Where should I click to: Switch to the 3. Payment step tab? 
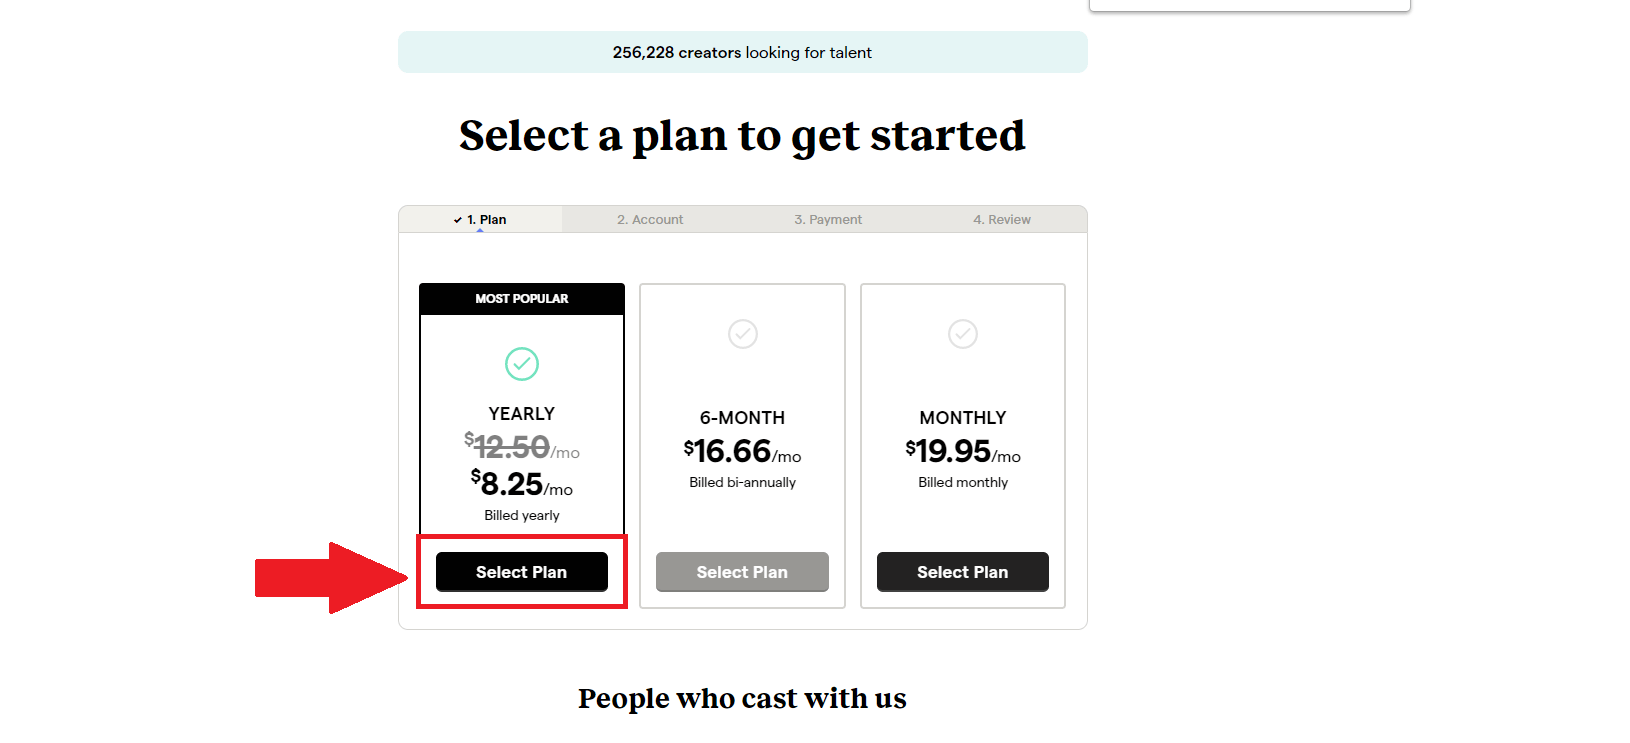[x=828, y=220]
